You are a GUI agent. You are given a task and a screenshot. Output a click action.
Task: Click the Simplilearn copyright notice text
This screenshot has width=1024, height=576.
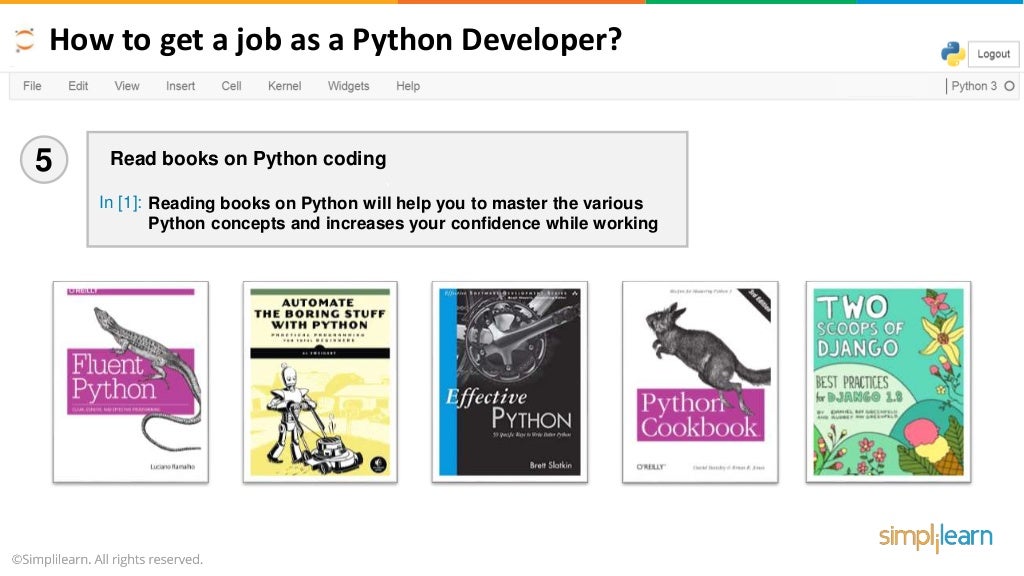107,560
